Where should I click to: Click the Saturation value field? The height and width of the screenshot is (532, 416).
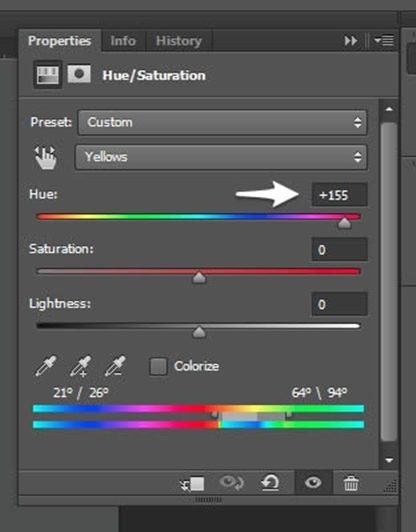[x=340, y=250]
